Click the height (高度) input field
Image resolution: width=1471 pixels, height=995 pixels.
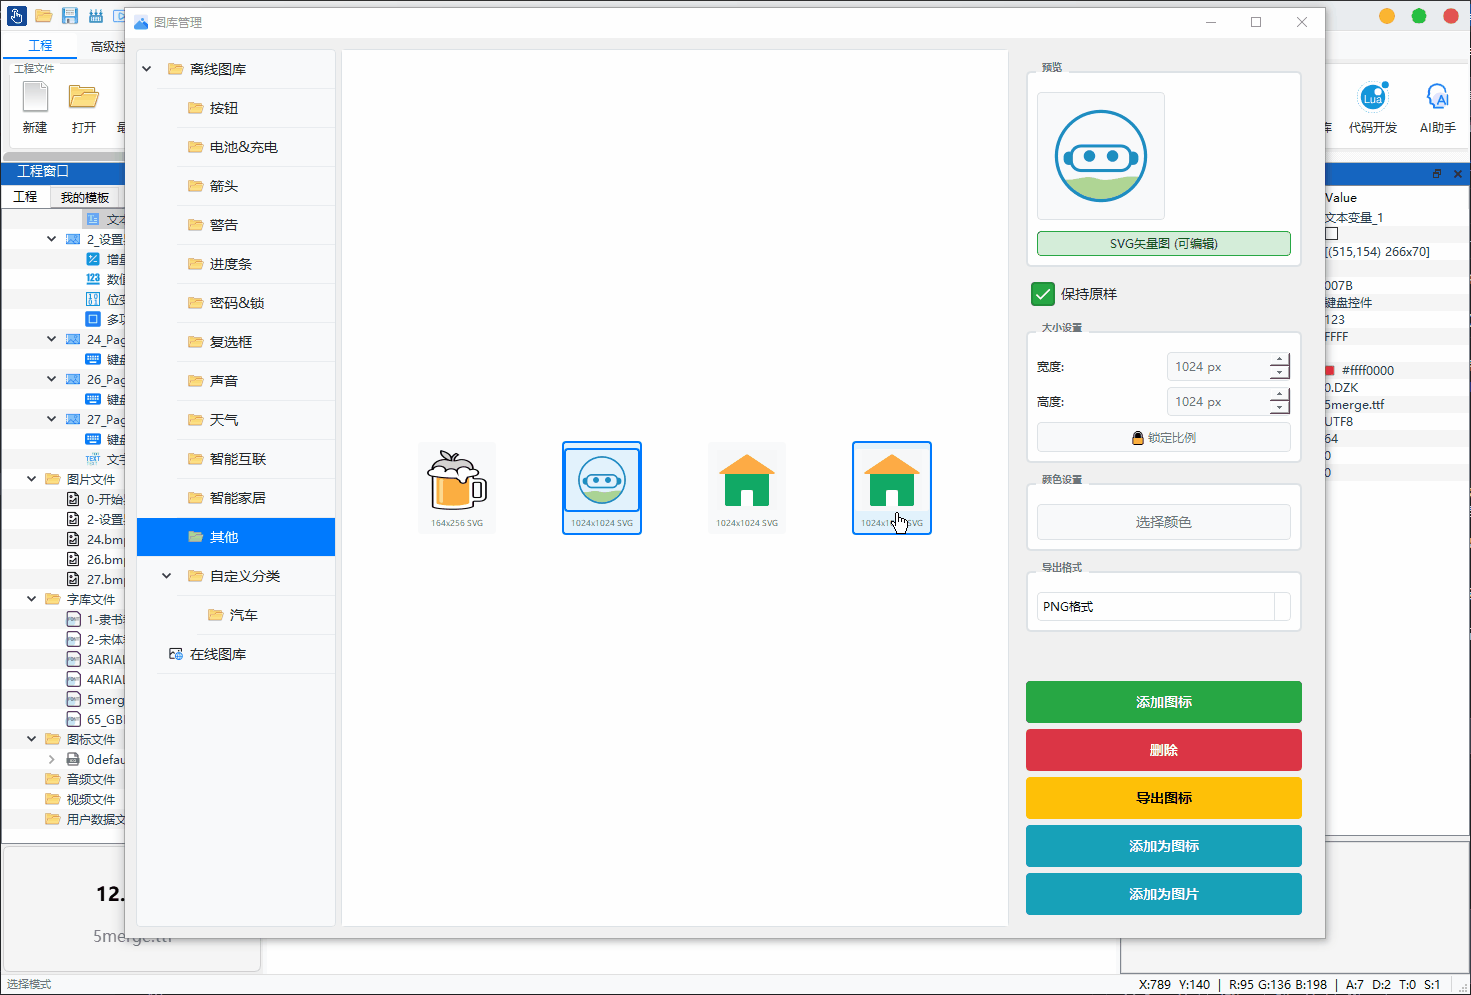tap(1219, 402)
